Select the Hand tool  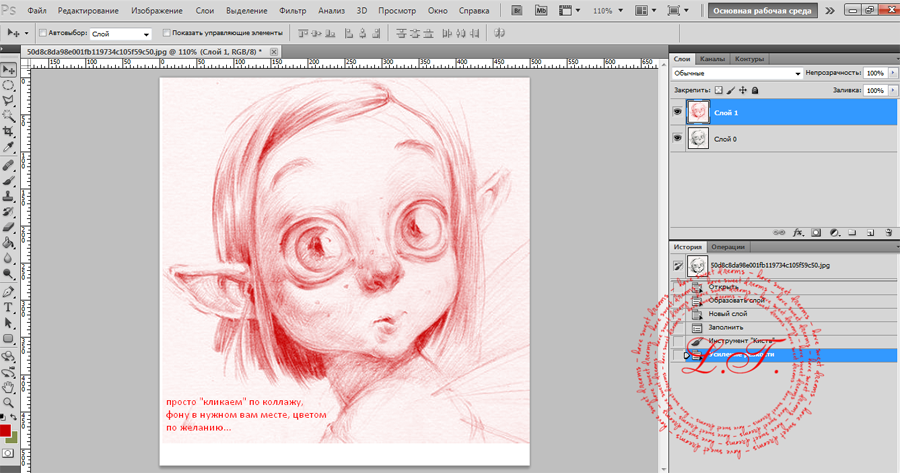8,387
